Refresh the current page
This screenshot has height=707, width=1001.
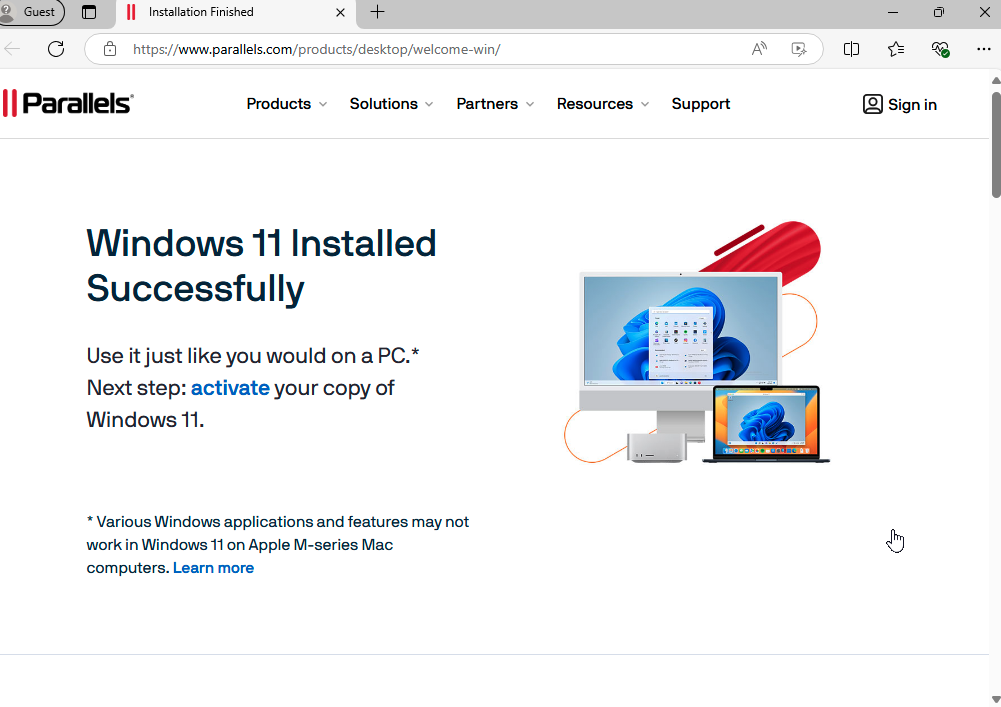[56, 48]
